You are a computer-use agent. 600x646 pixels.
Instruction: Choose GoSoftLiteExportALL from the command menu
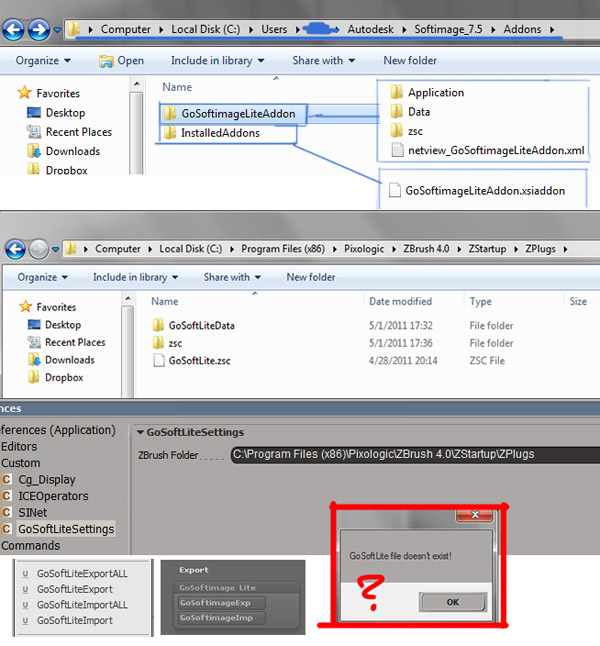(82, 573)
